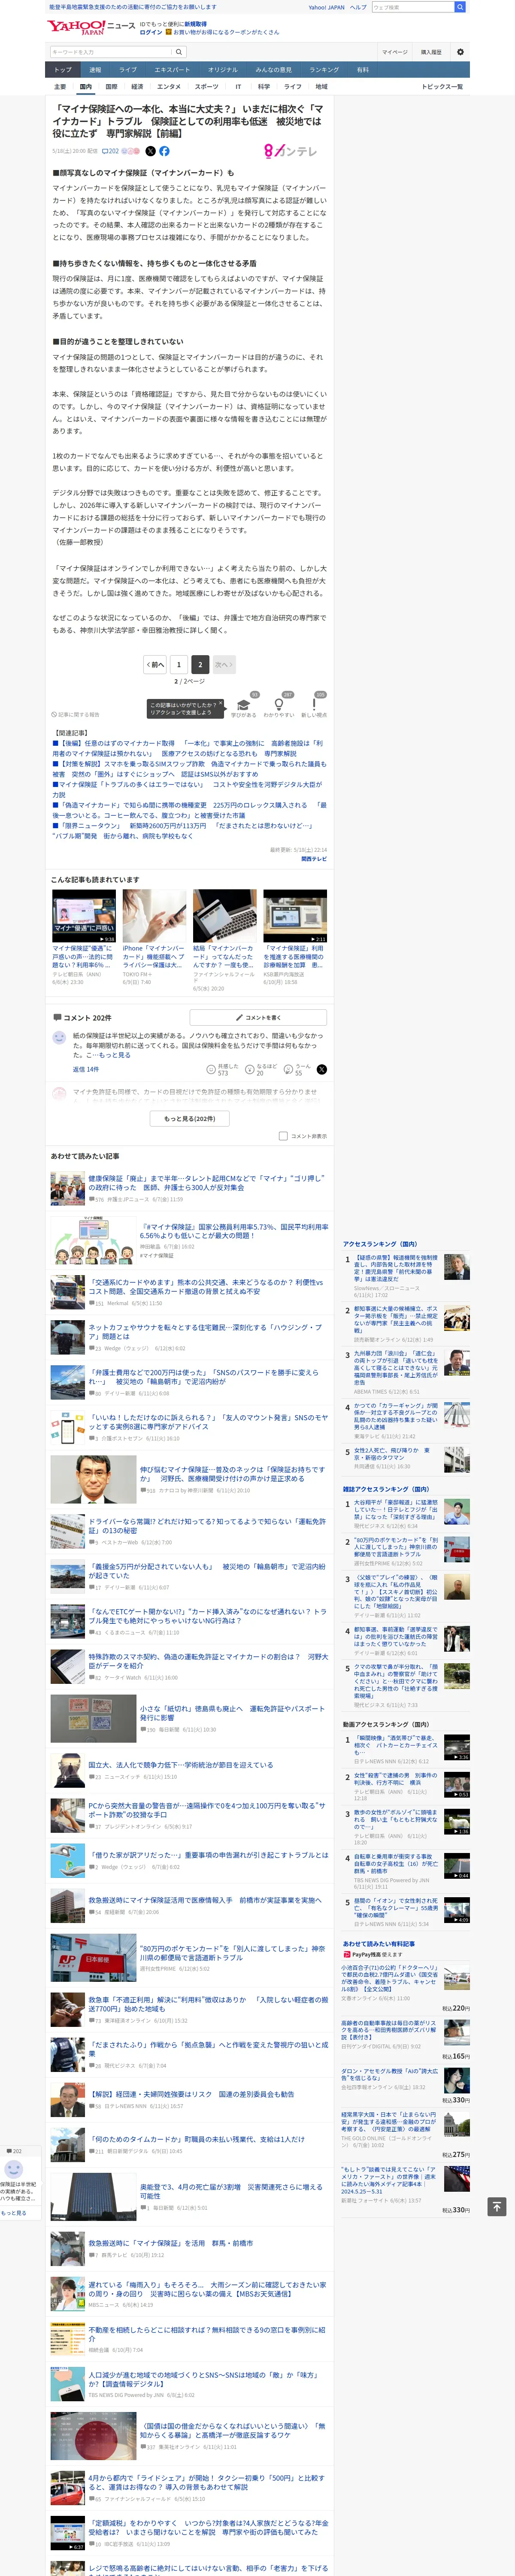515x2576 pixels.
Task: Switch to エキスパート tab
Action: pyautogui.click(x=172, y=70)
